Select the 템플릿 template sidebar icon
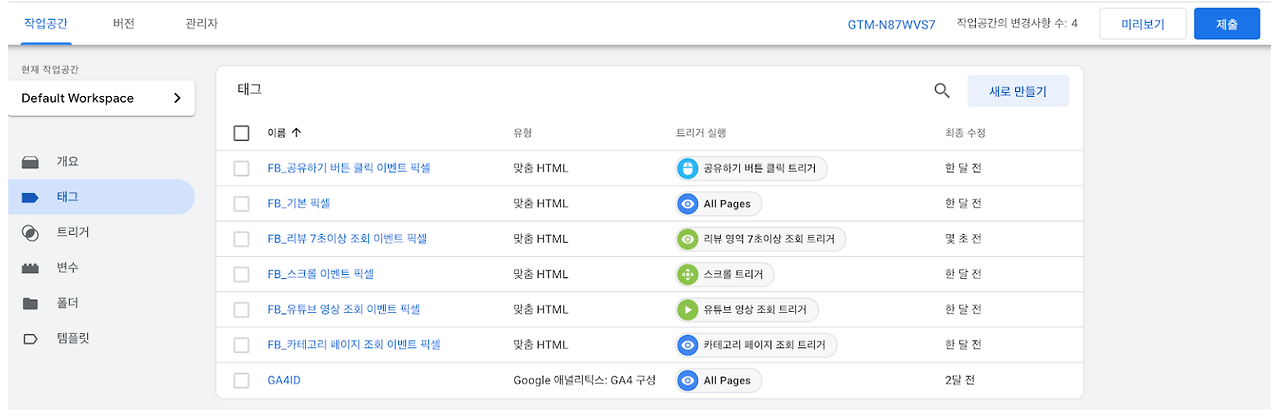The image size is (1280, 417). 30,339
